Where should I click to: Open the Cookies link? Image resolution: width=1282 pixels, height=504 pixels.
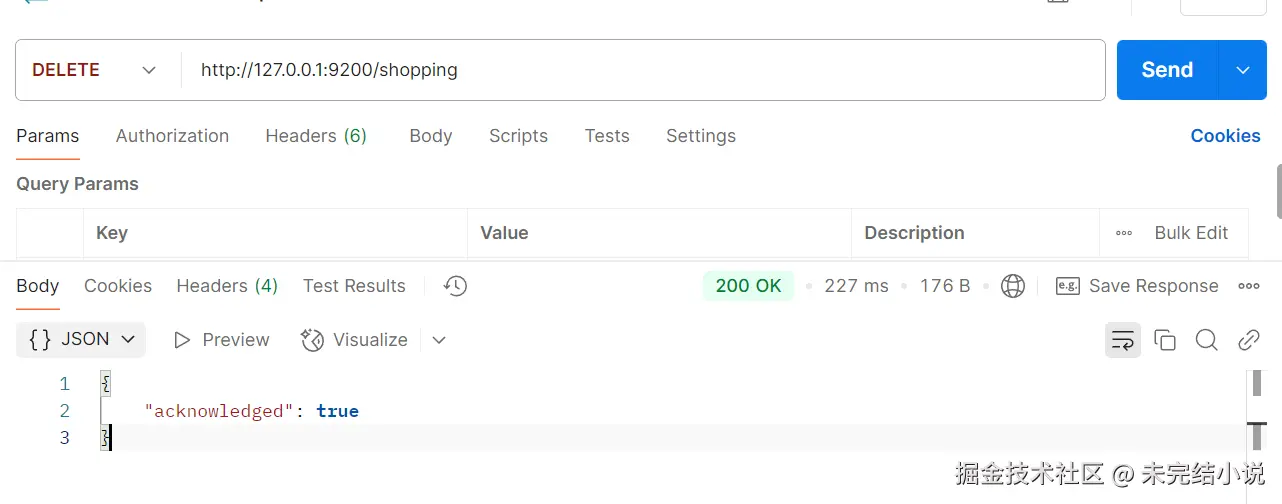(1225, 136)
